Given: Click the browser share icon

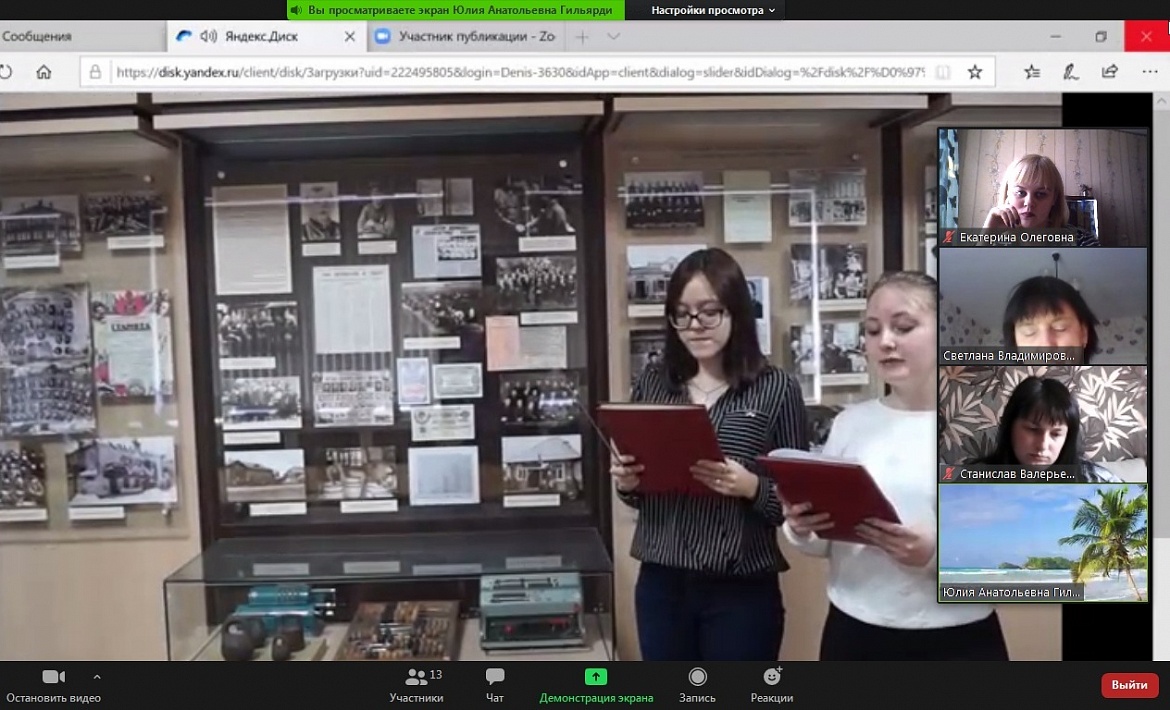Looking at the screenshot, I should [x=1110, y=72].
